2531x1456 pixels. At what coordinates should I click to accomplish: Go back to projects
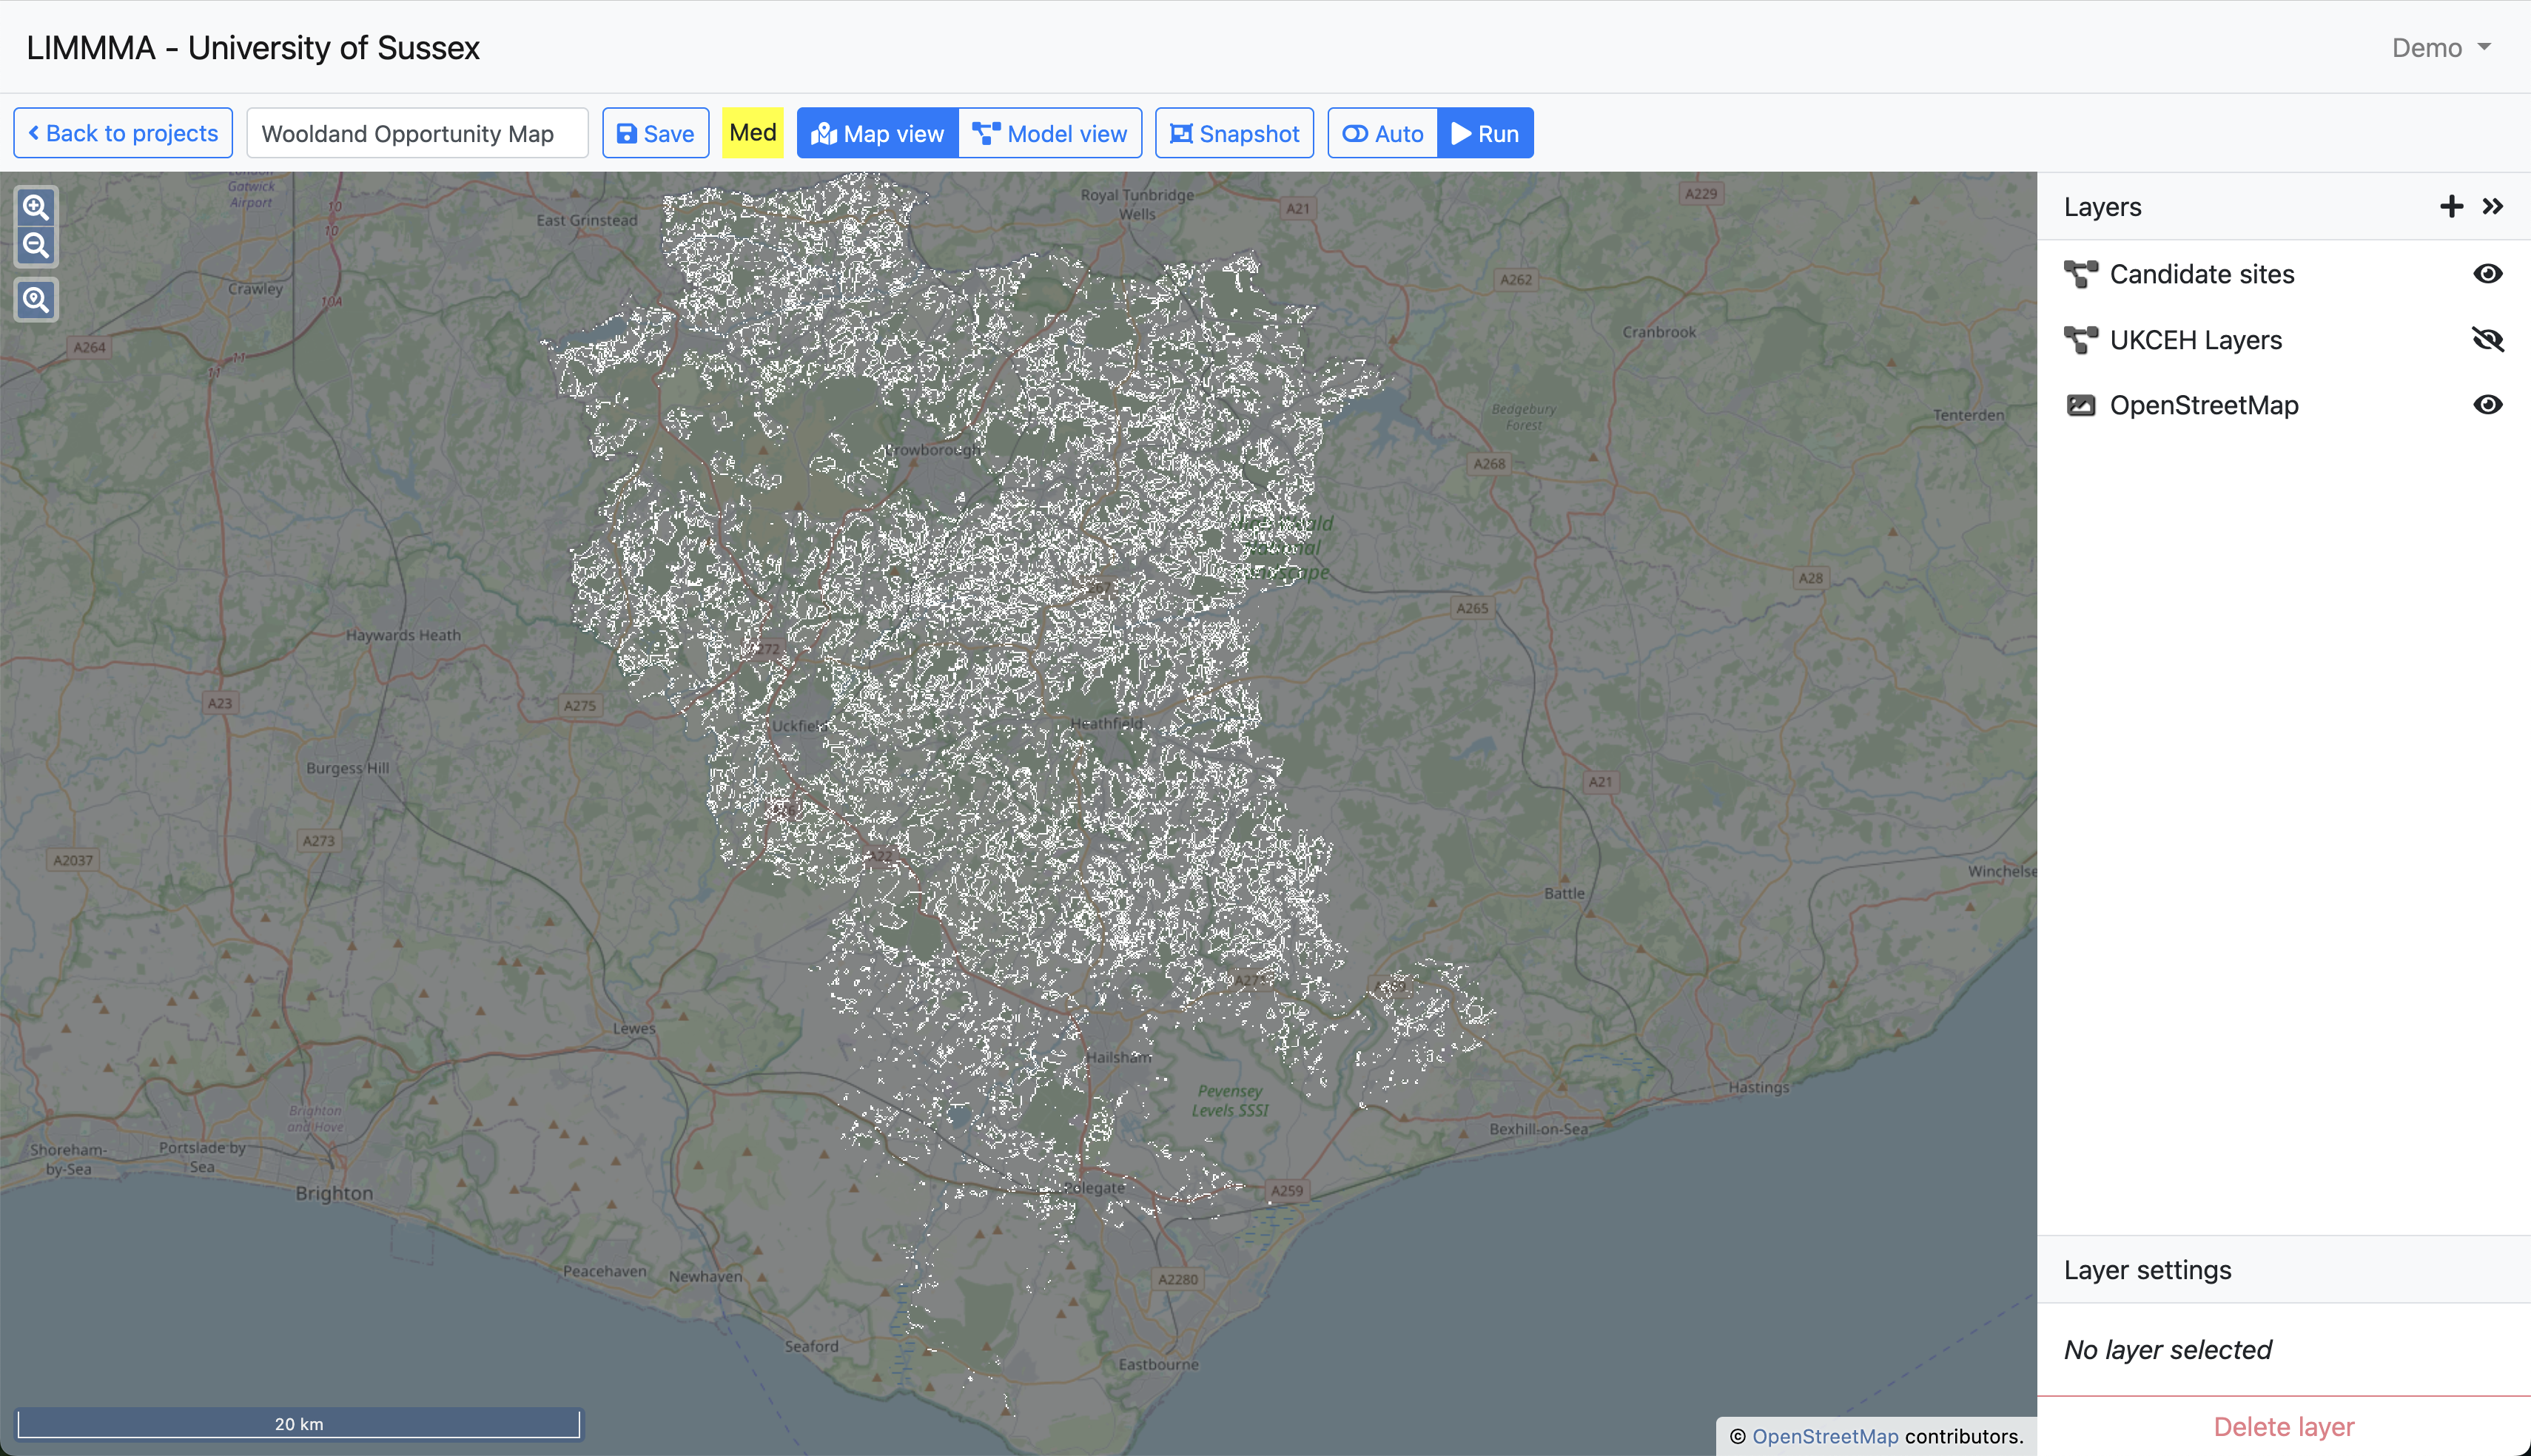(x=123, y=133)
